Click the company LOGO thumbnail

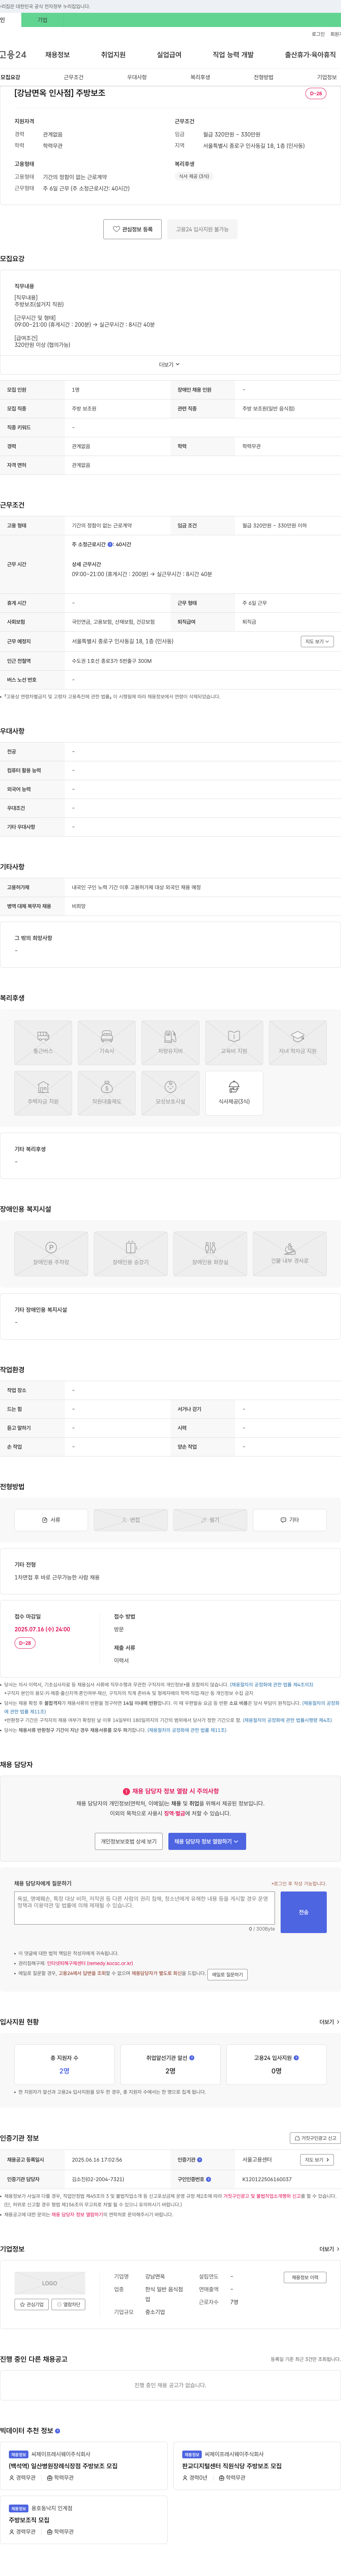tap(50, 2284)
